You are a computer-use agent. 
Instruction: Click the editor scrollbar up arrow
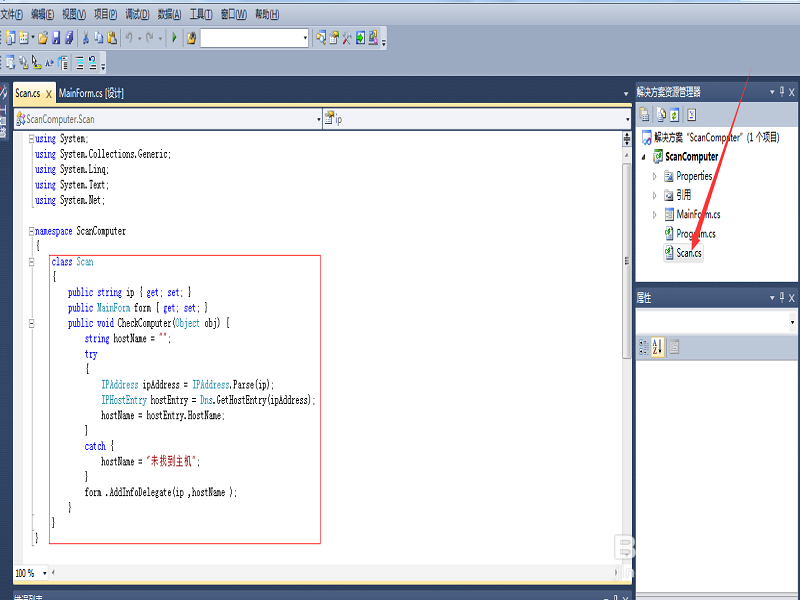pos(627,155)
